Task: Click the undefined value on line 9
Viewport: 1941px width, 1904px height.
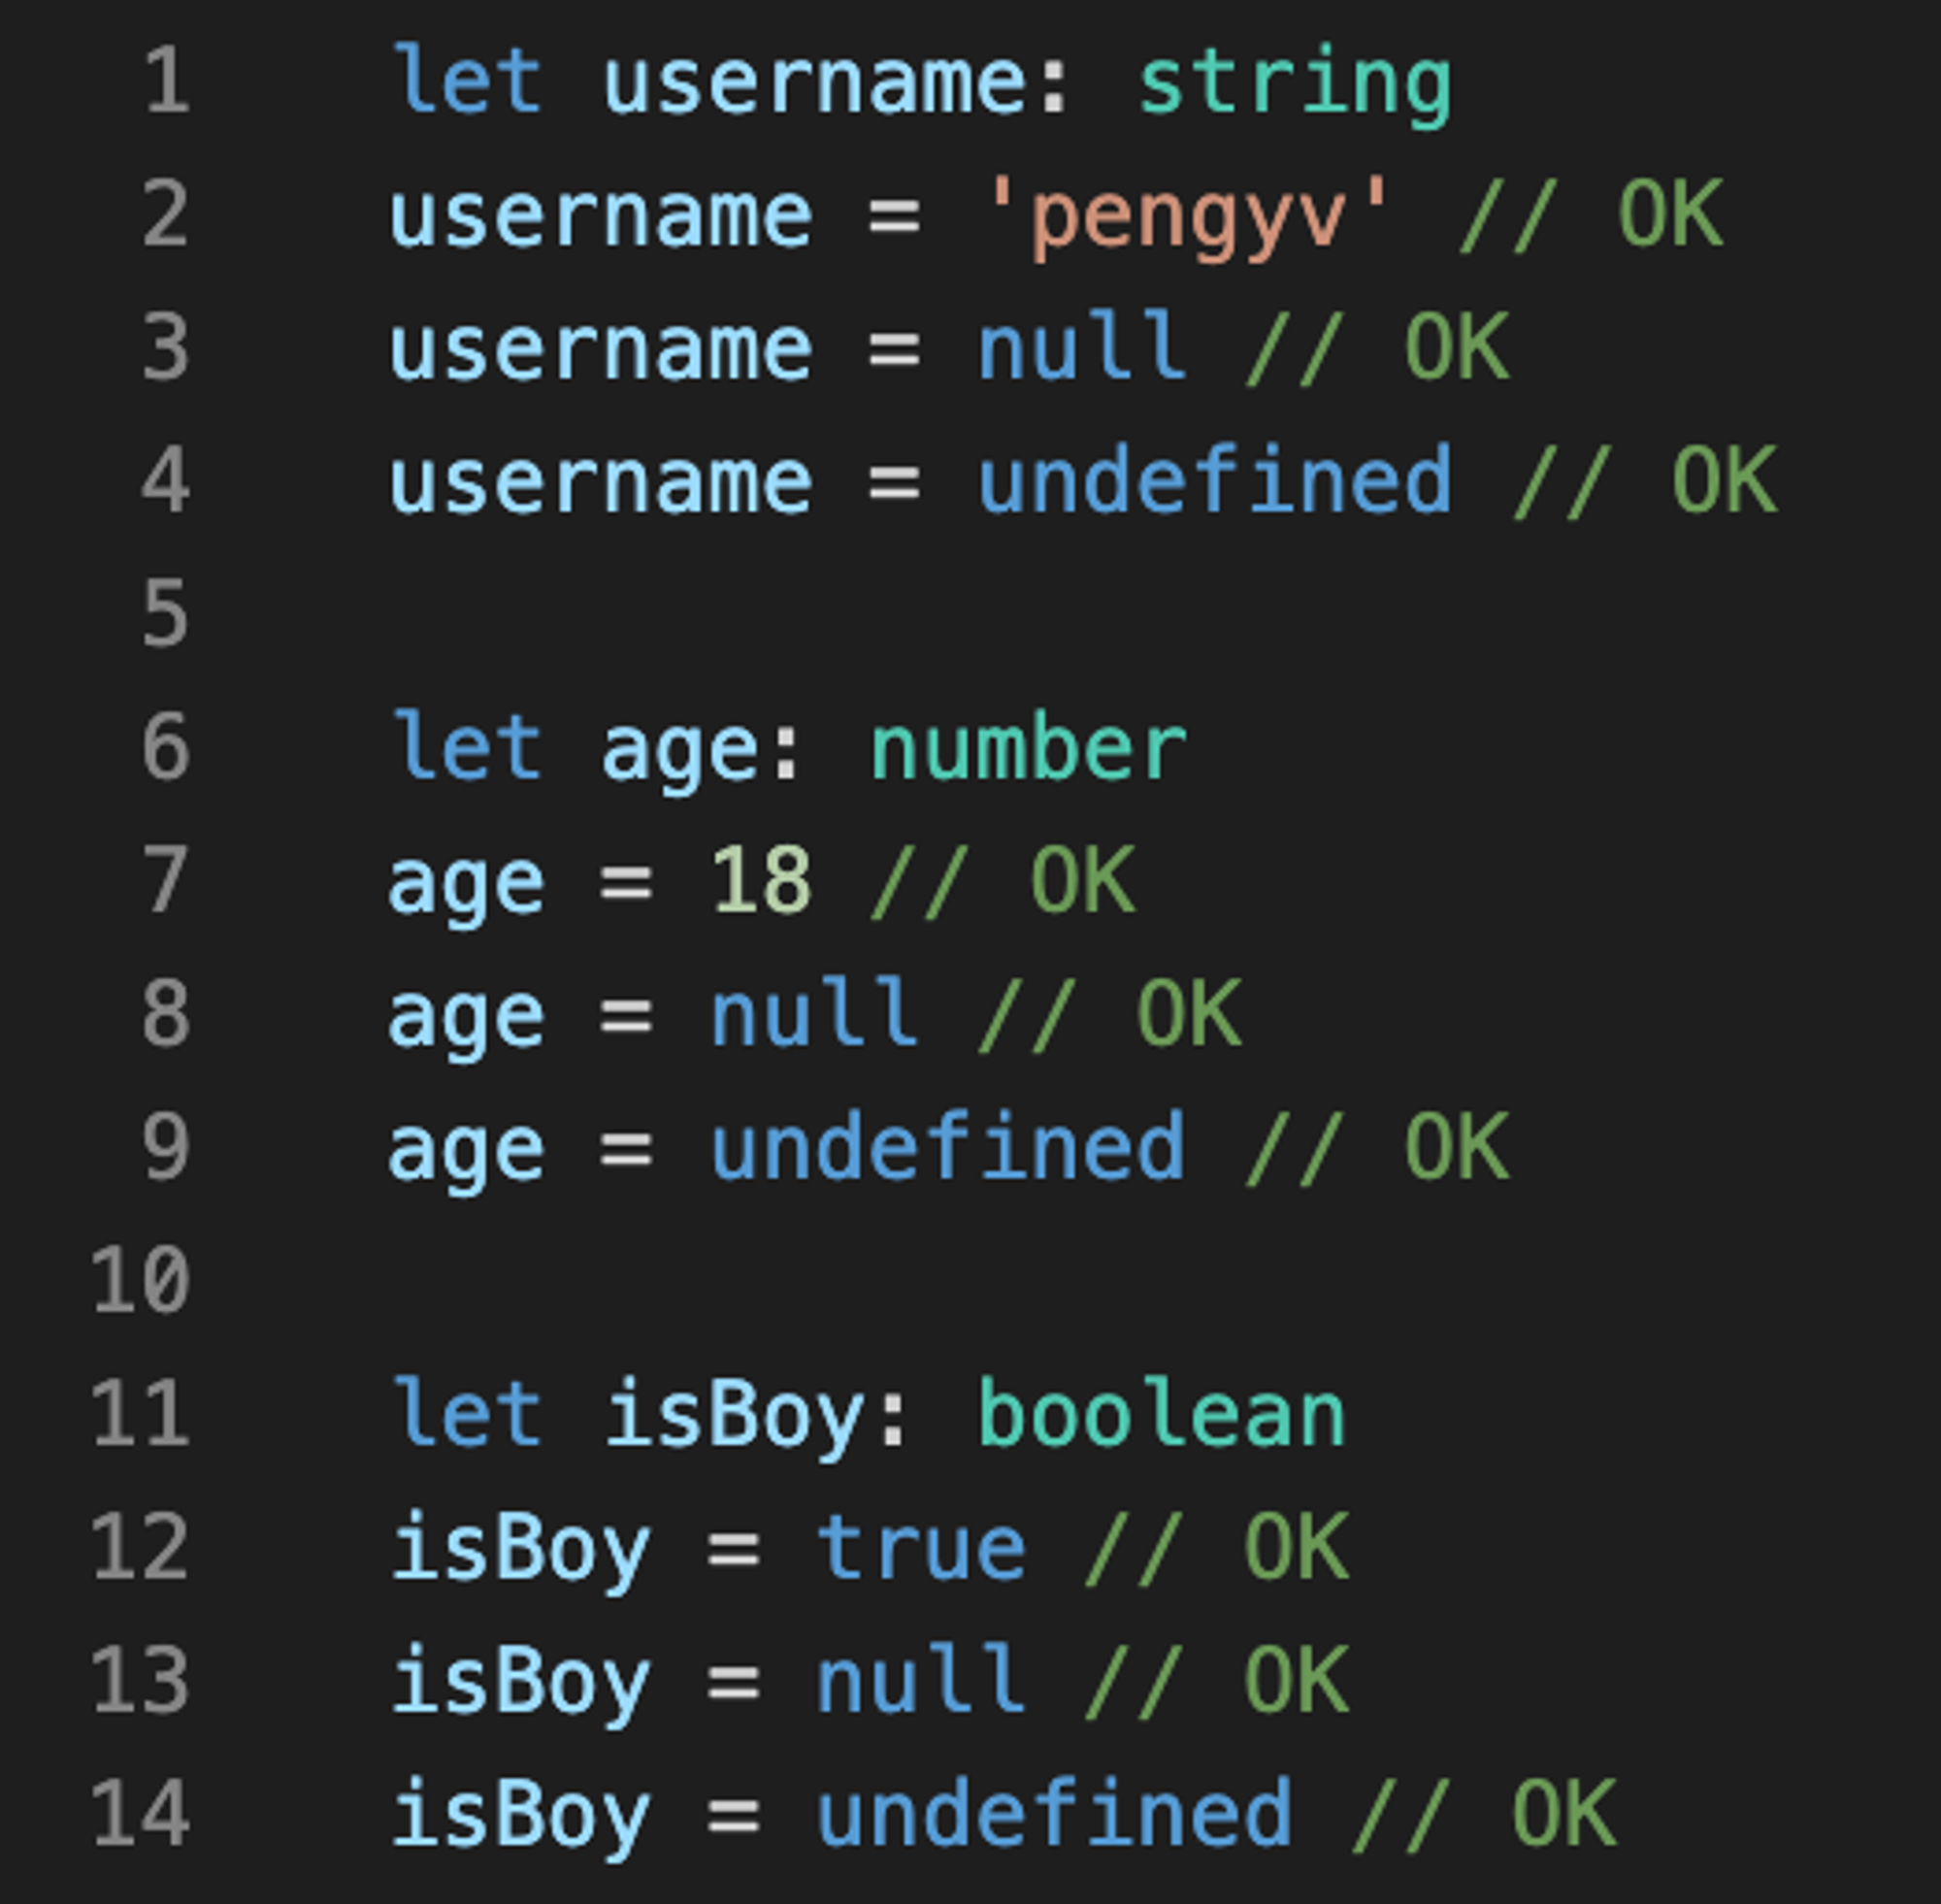Action: click(x=948, y=1147)
